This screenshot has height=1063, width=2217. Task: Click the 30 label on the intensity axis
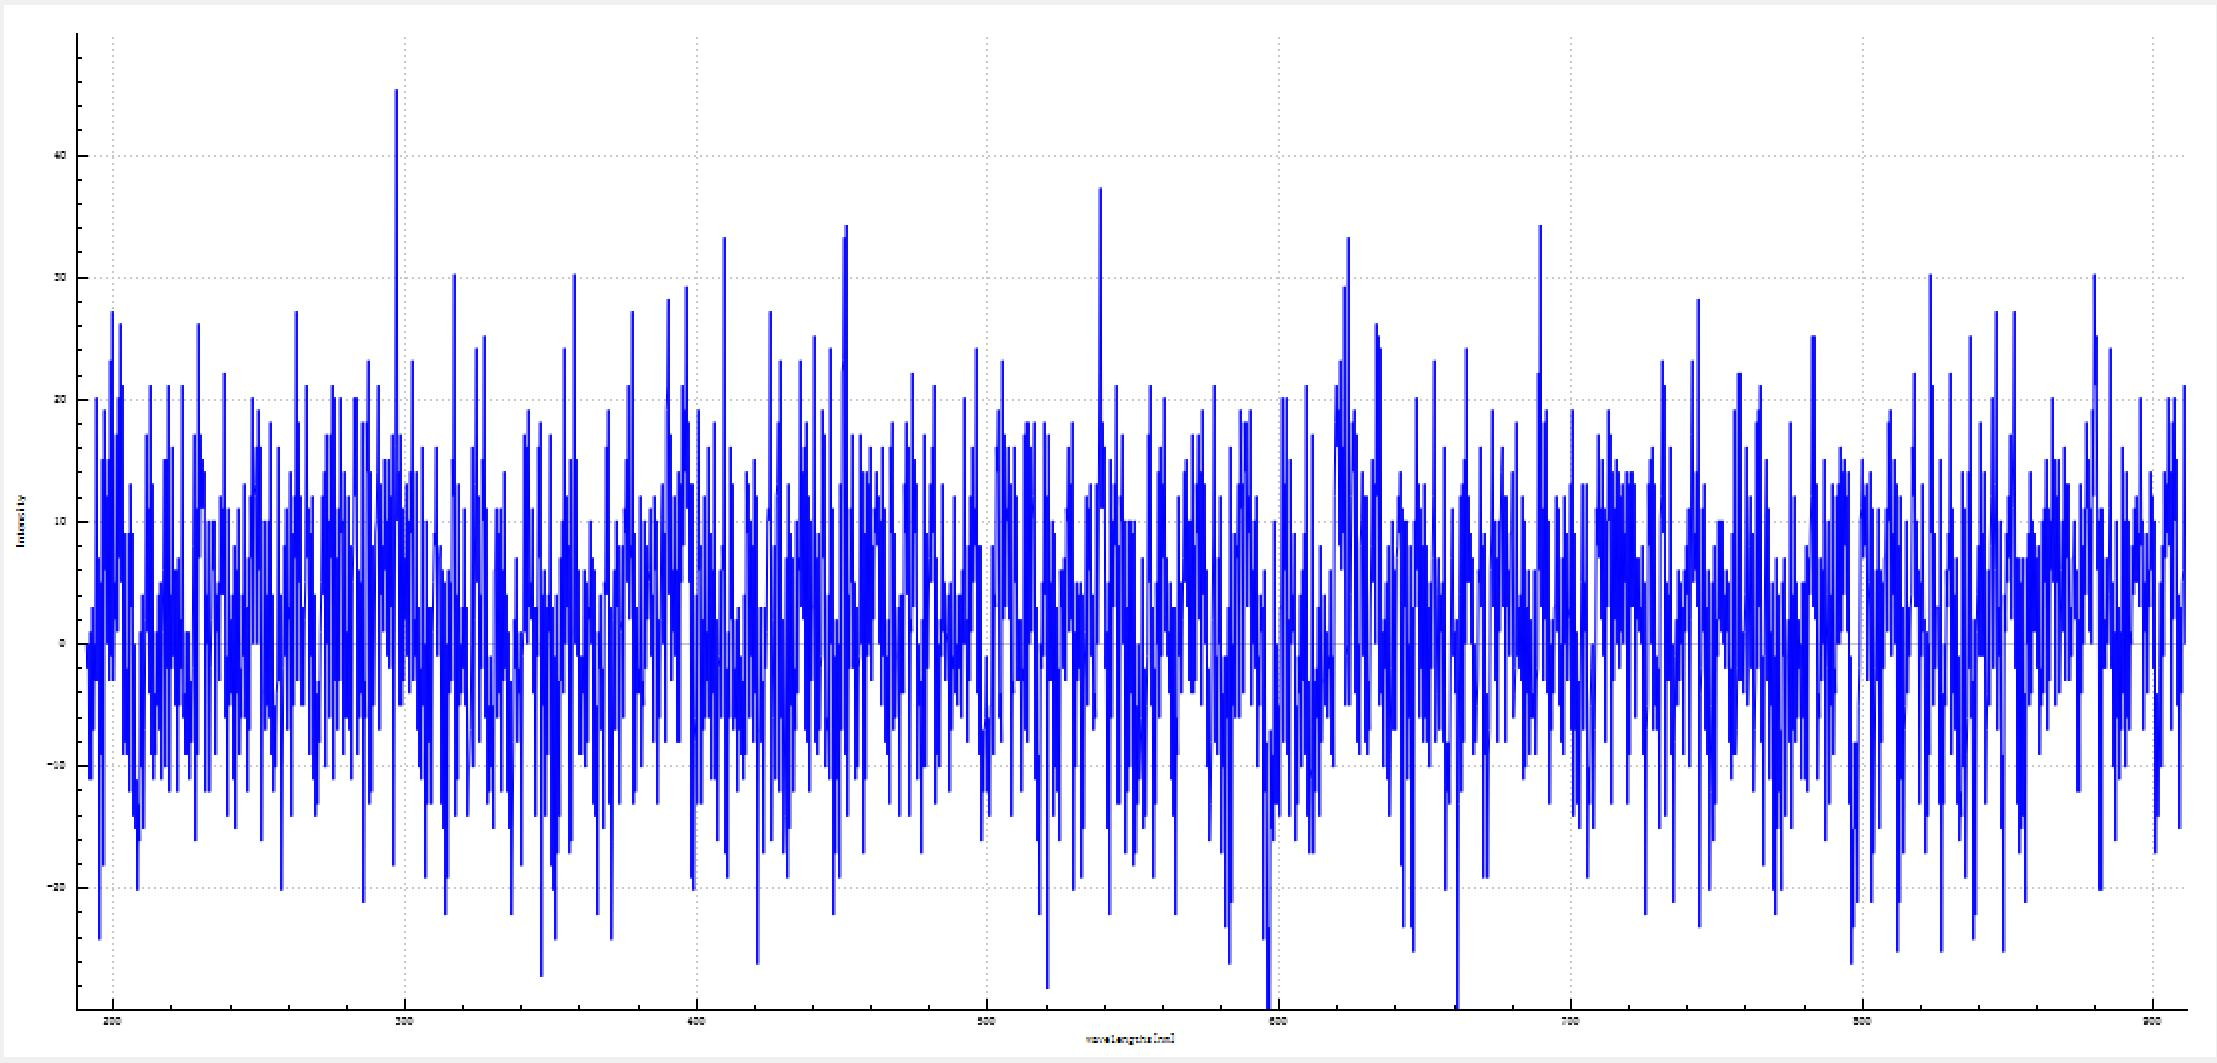click(x=59, y=278)
